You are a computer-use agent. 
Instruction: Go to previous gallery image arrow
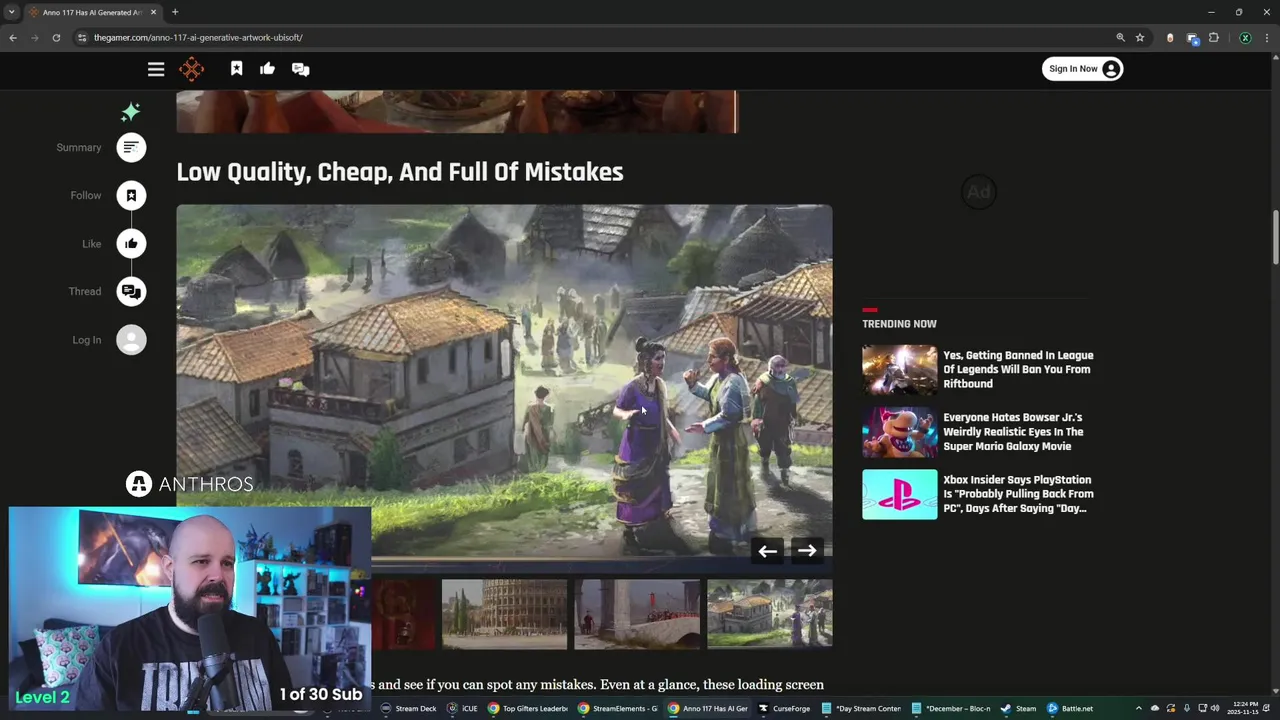pyautogui.click(x=767, y=551)
